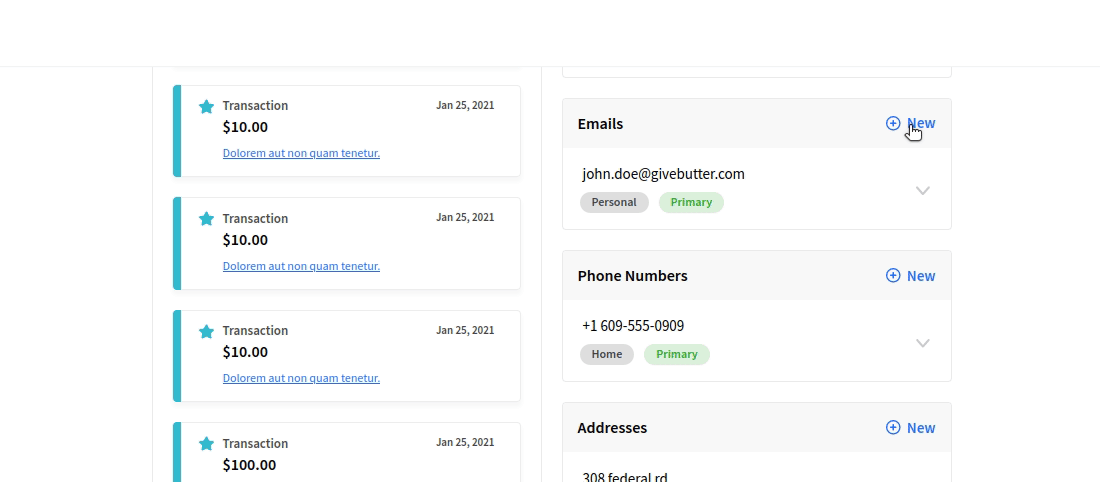Add a new address via New
The image size is (1100, 482).
[x=920, y=428]
